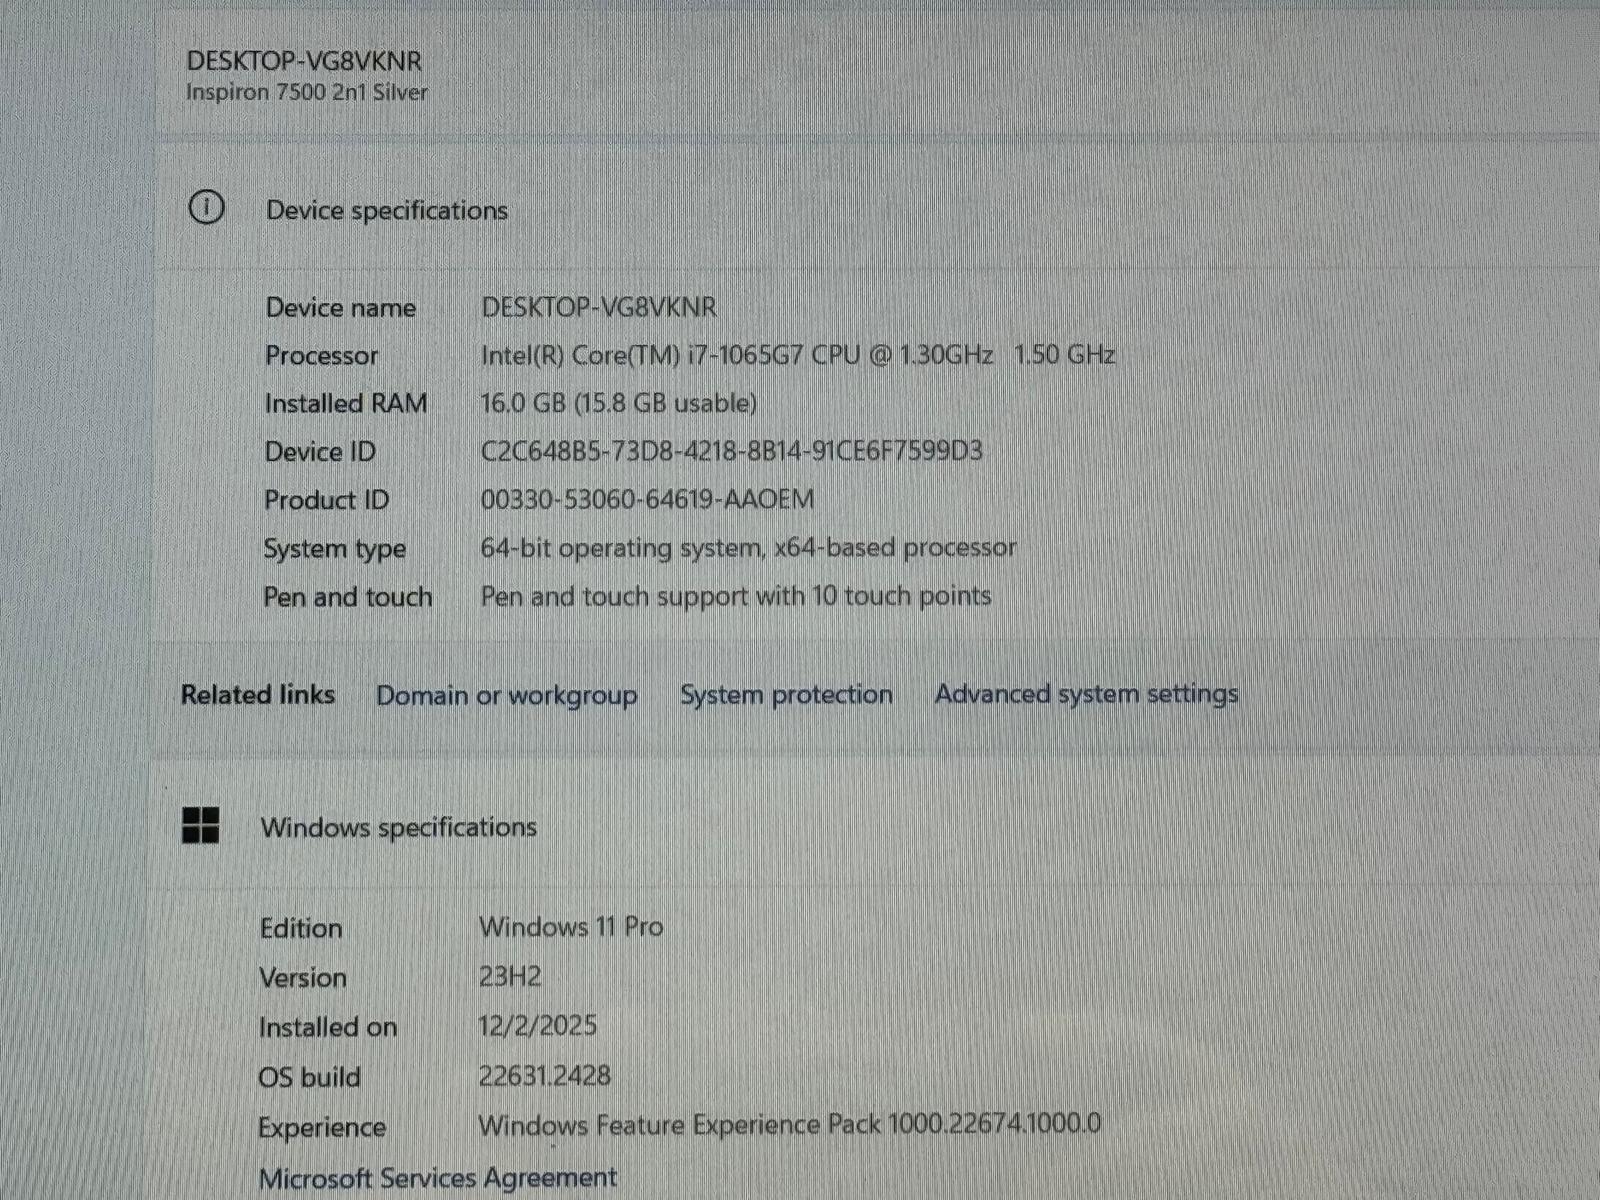Click the Edition label

pyautogui.click(x=301, y=928)
